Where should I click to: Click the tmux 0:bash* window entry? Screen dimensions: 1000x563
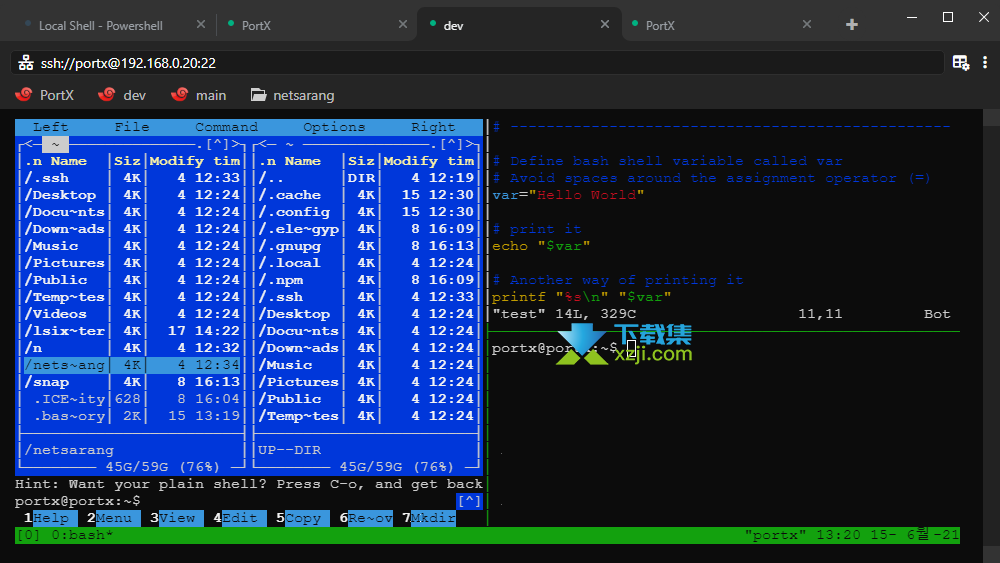tap(82, 535)
